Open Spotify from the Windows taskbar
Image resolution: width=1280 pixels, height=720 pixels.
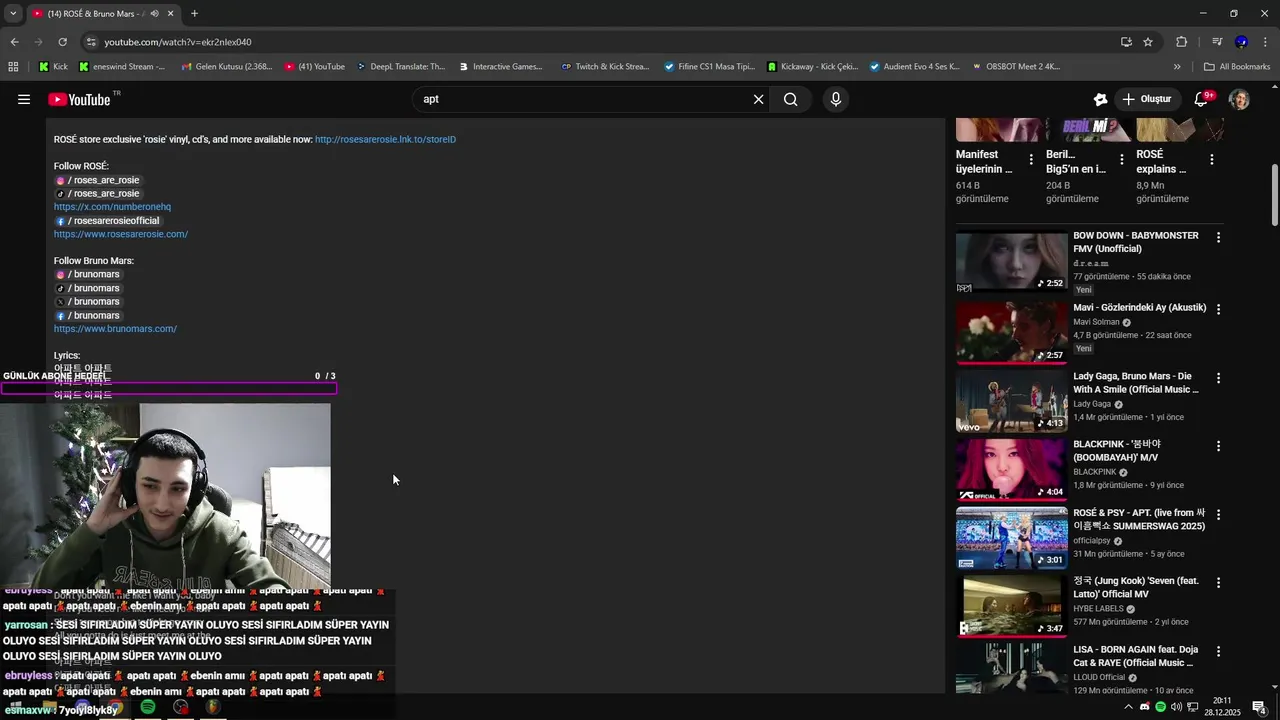click(148, 707)
